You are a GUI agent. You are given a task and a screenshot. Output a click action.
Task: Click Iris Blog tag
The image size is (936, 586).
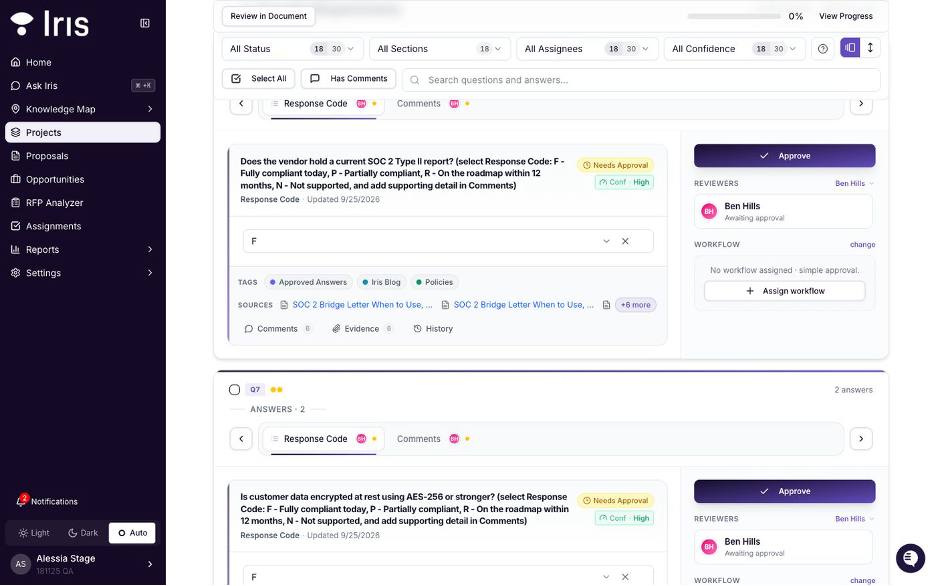[x=381, y=282]
